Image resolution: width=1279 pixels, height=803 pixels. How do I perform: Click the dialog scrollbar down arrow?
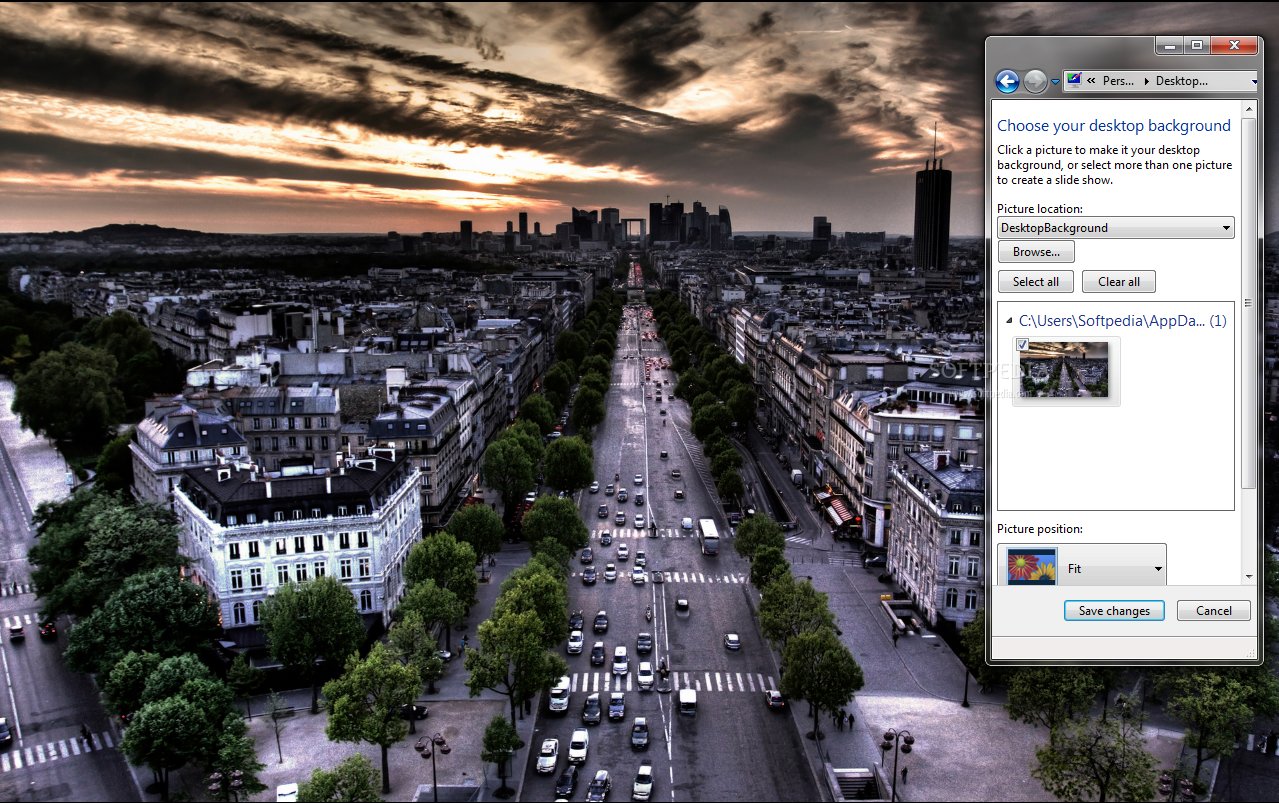coord(1248,577)
